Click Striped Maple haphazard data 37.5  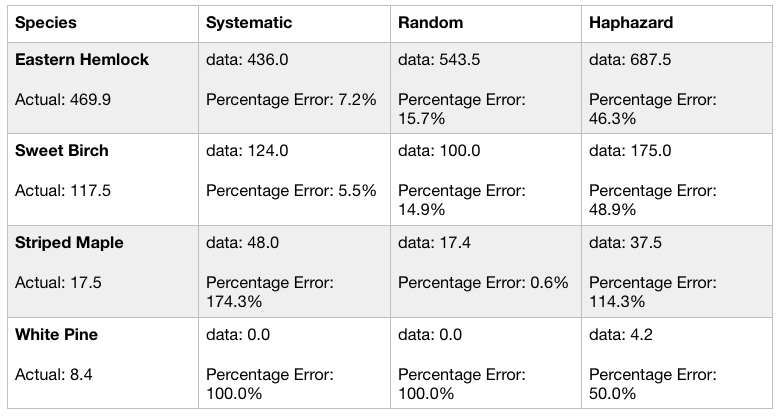click(x=626, y=243)
